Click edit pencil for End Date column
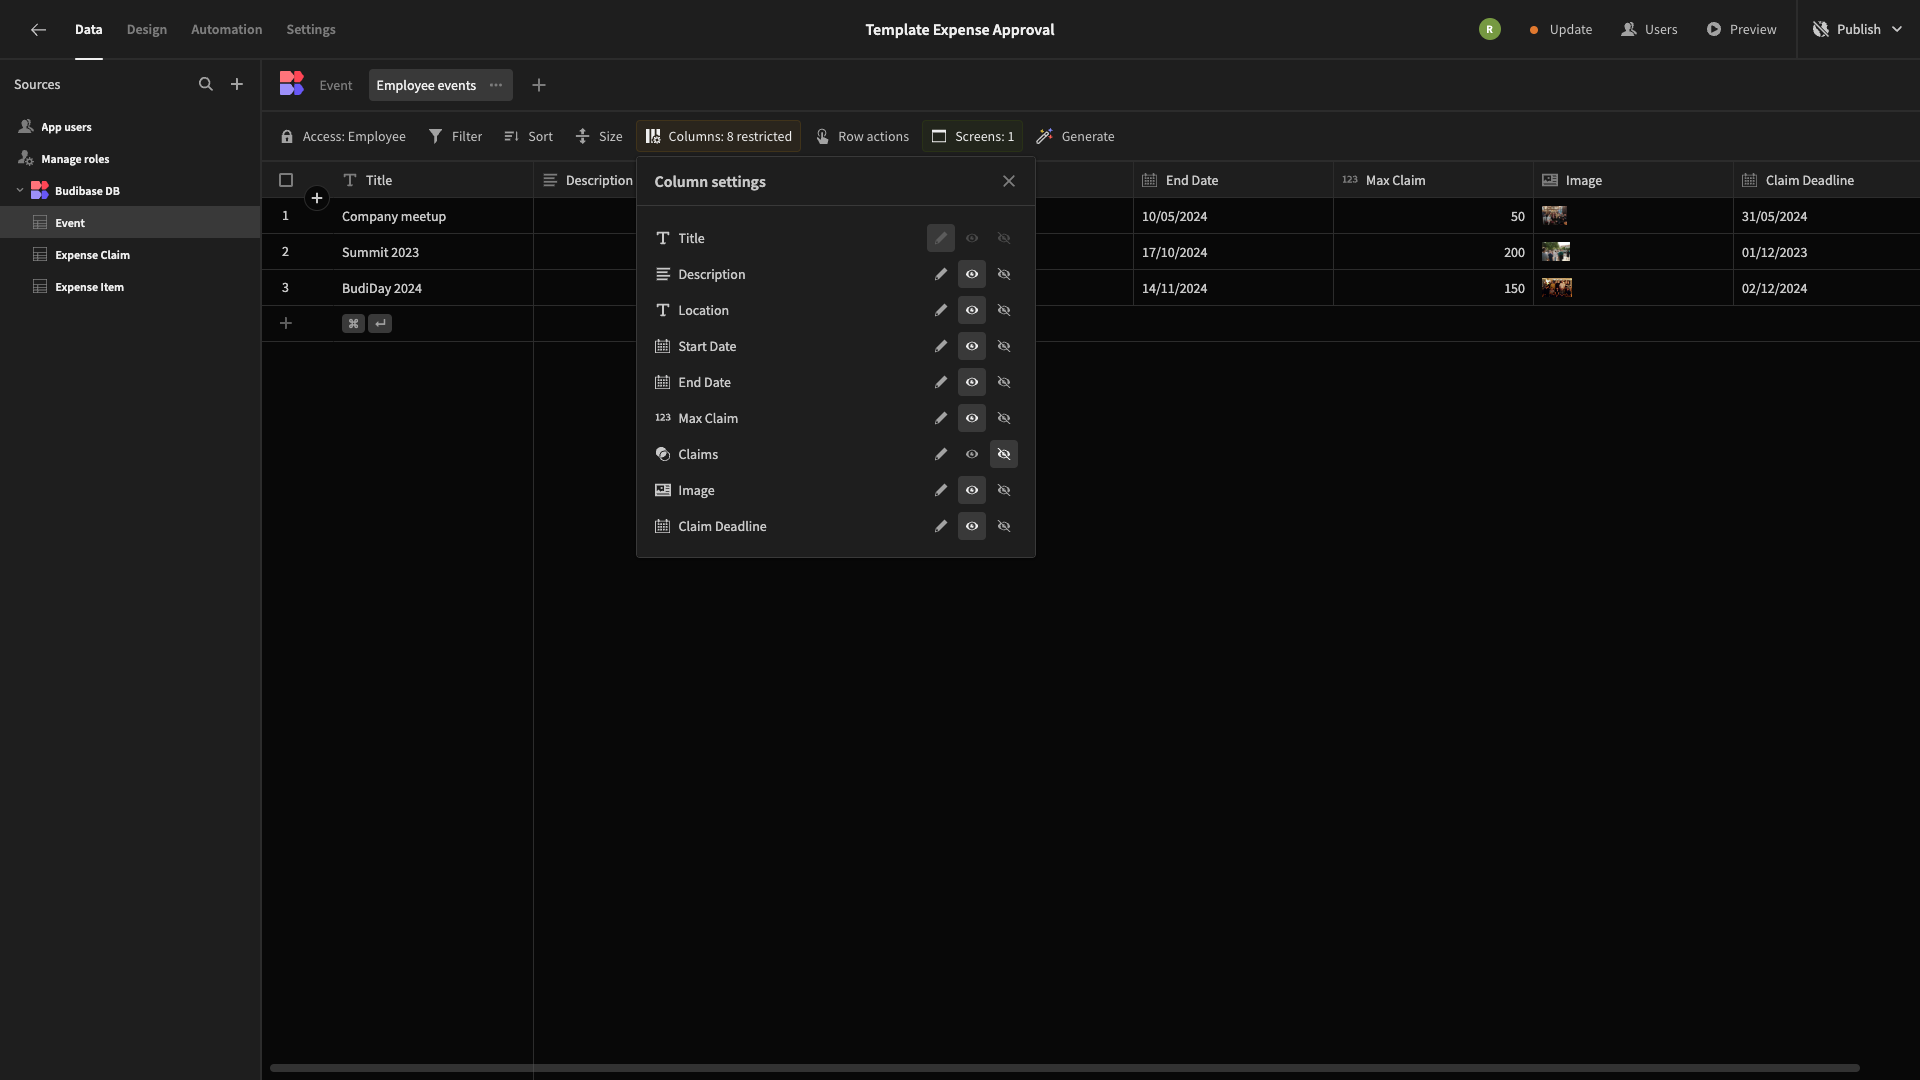This screenshot has height=1080, width=1920. pos(941,382)
